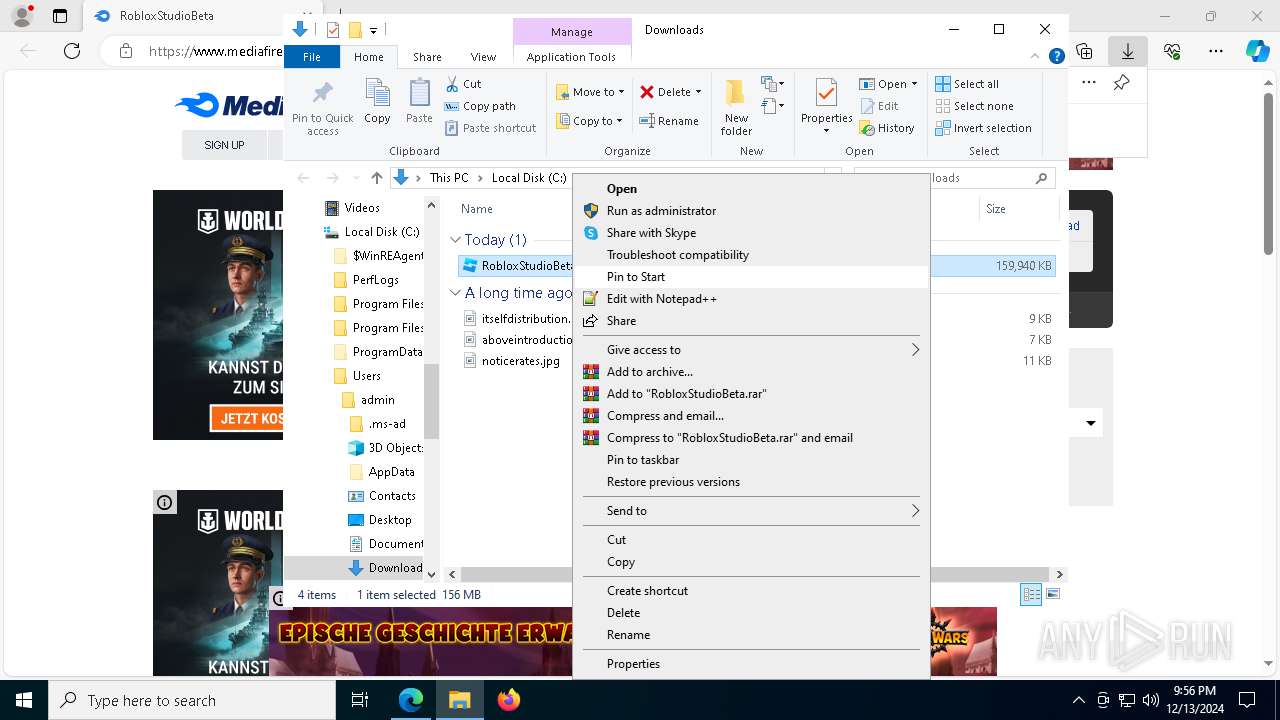Open Quick Access Toolbar customize dropdown

tap(373, 30)
